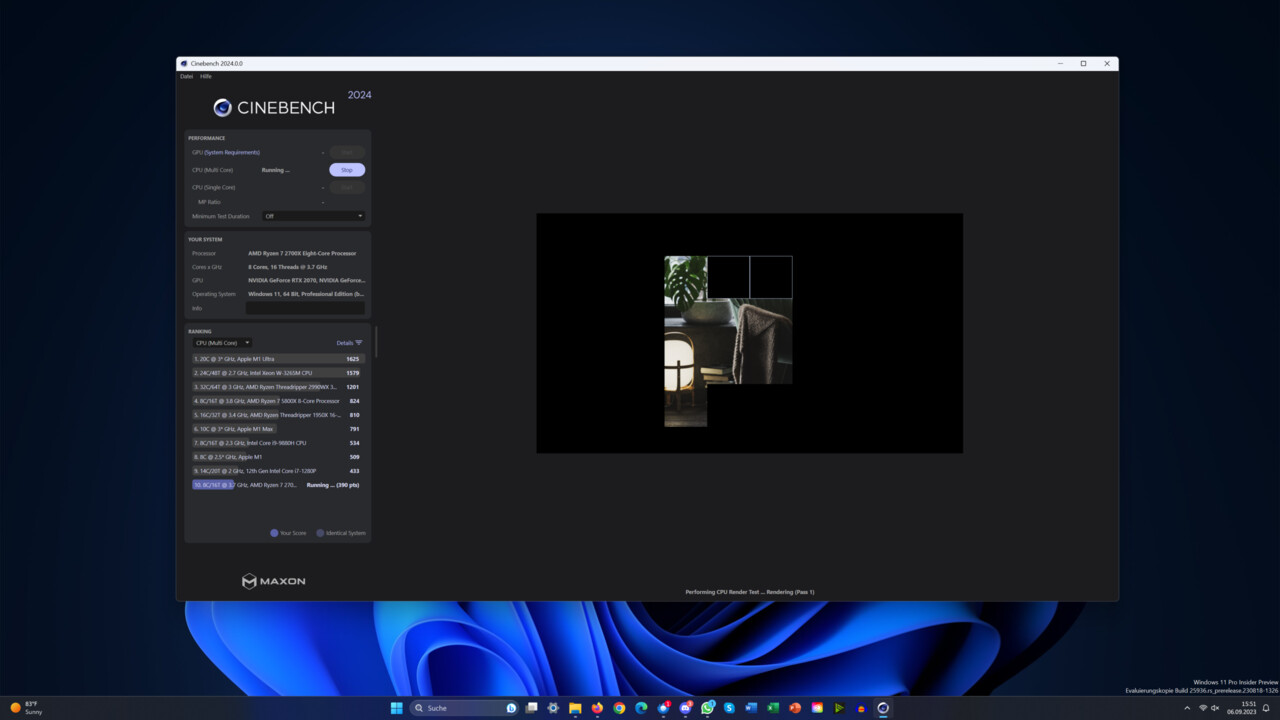
Task: Click the Info text field
Action: 305,308
